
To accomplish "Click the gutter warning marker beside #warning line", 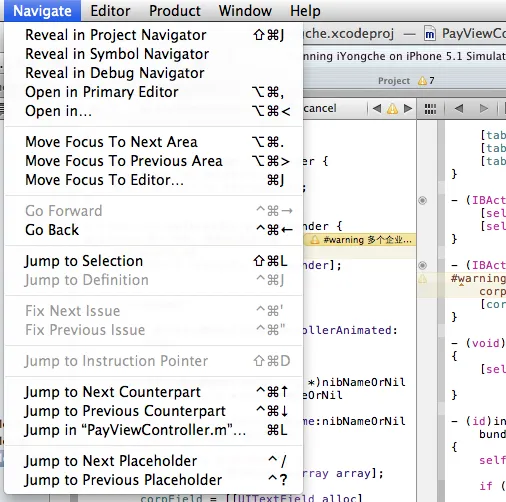I will [422, 279].
